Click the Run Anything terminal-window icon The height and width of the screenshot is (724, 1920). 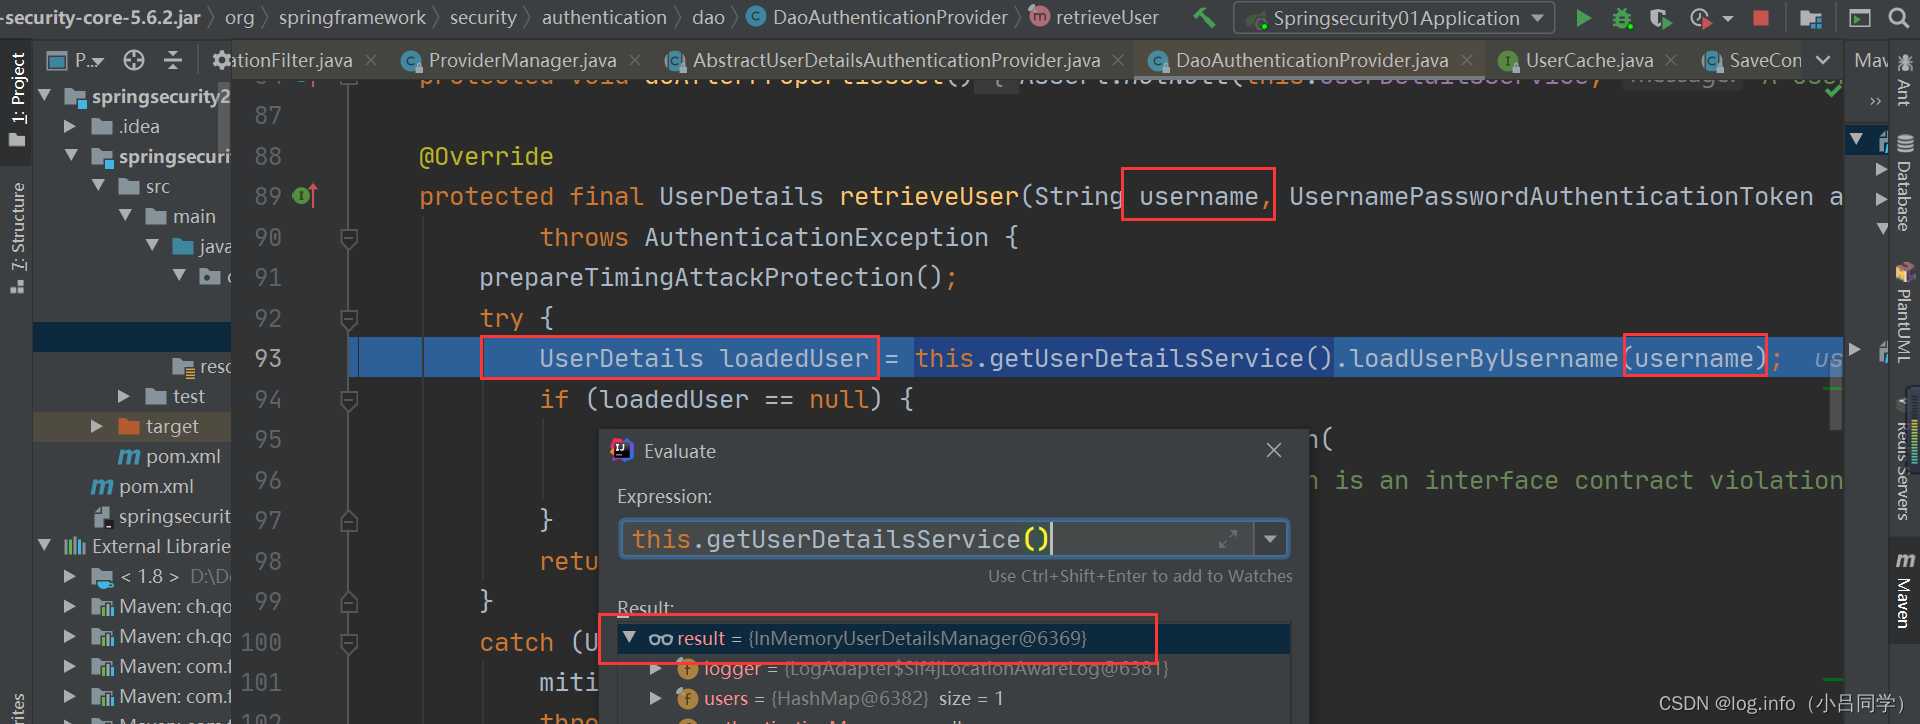coord(1859,17)
